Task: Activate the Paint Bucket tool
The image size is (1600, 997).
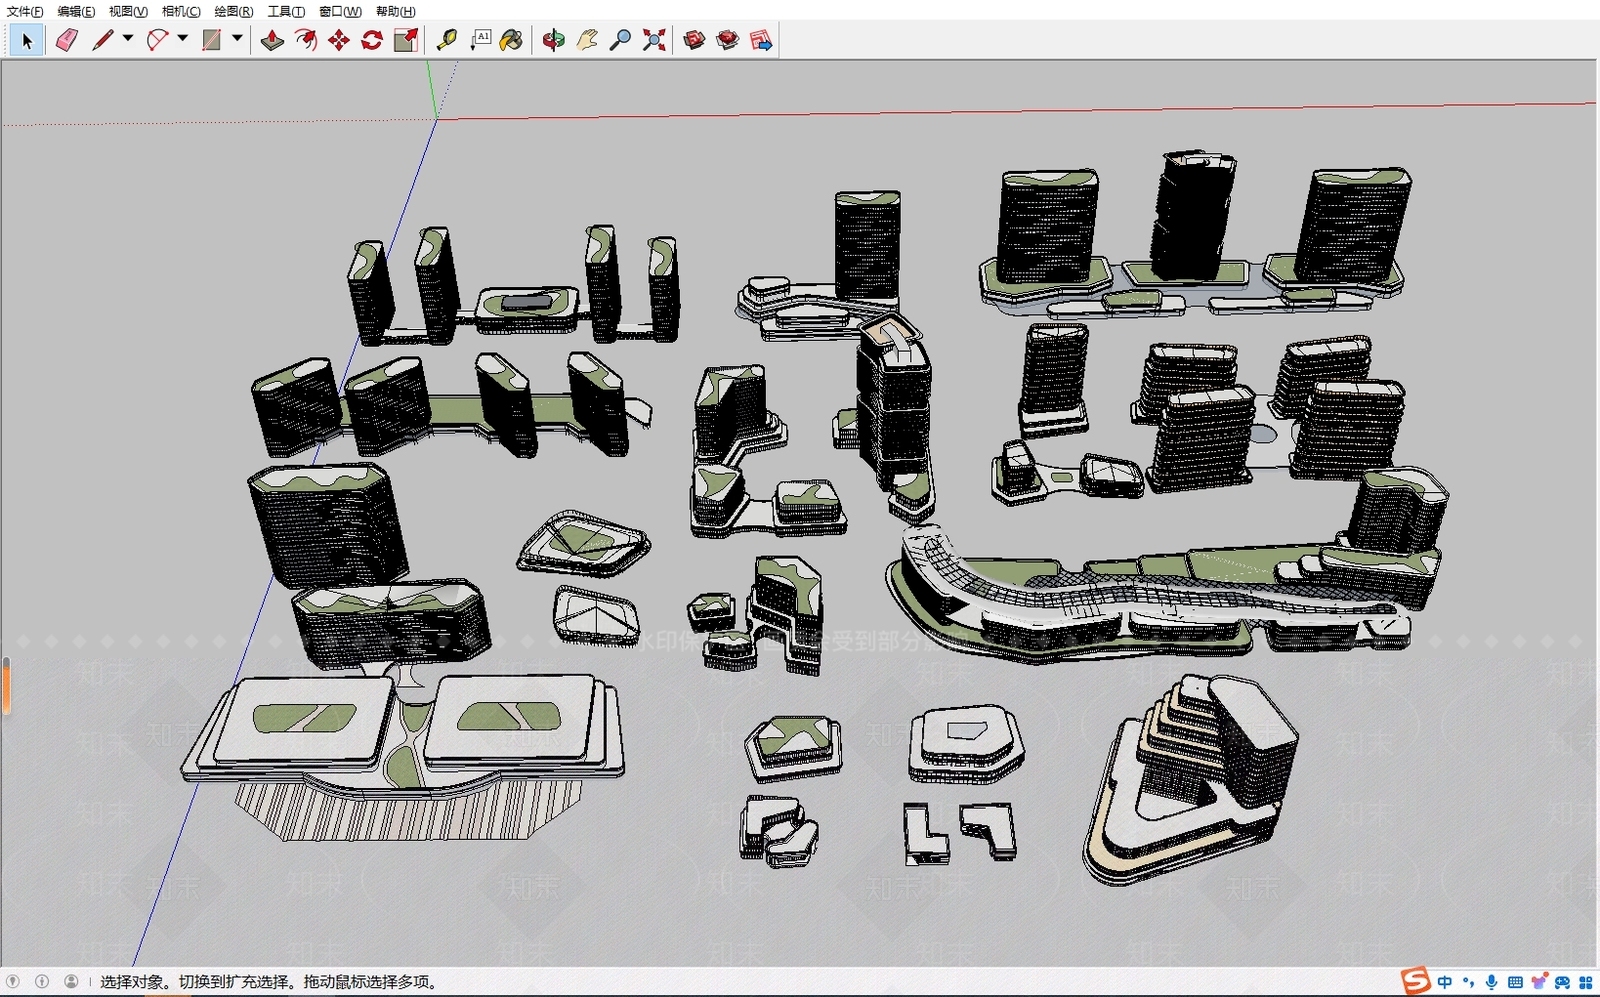Action: pyautogui.click(x=511, y=41)
